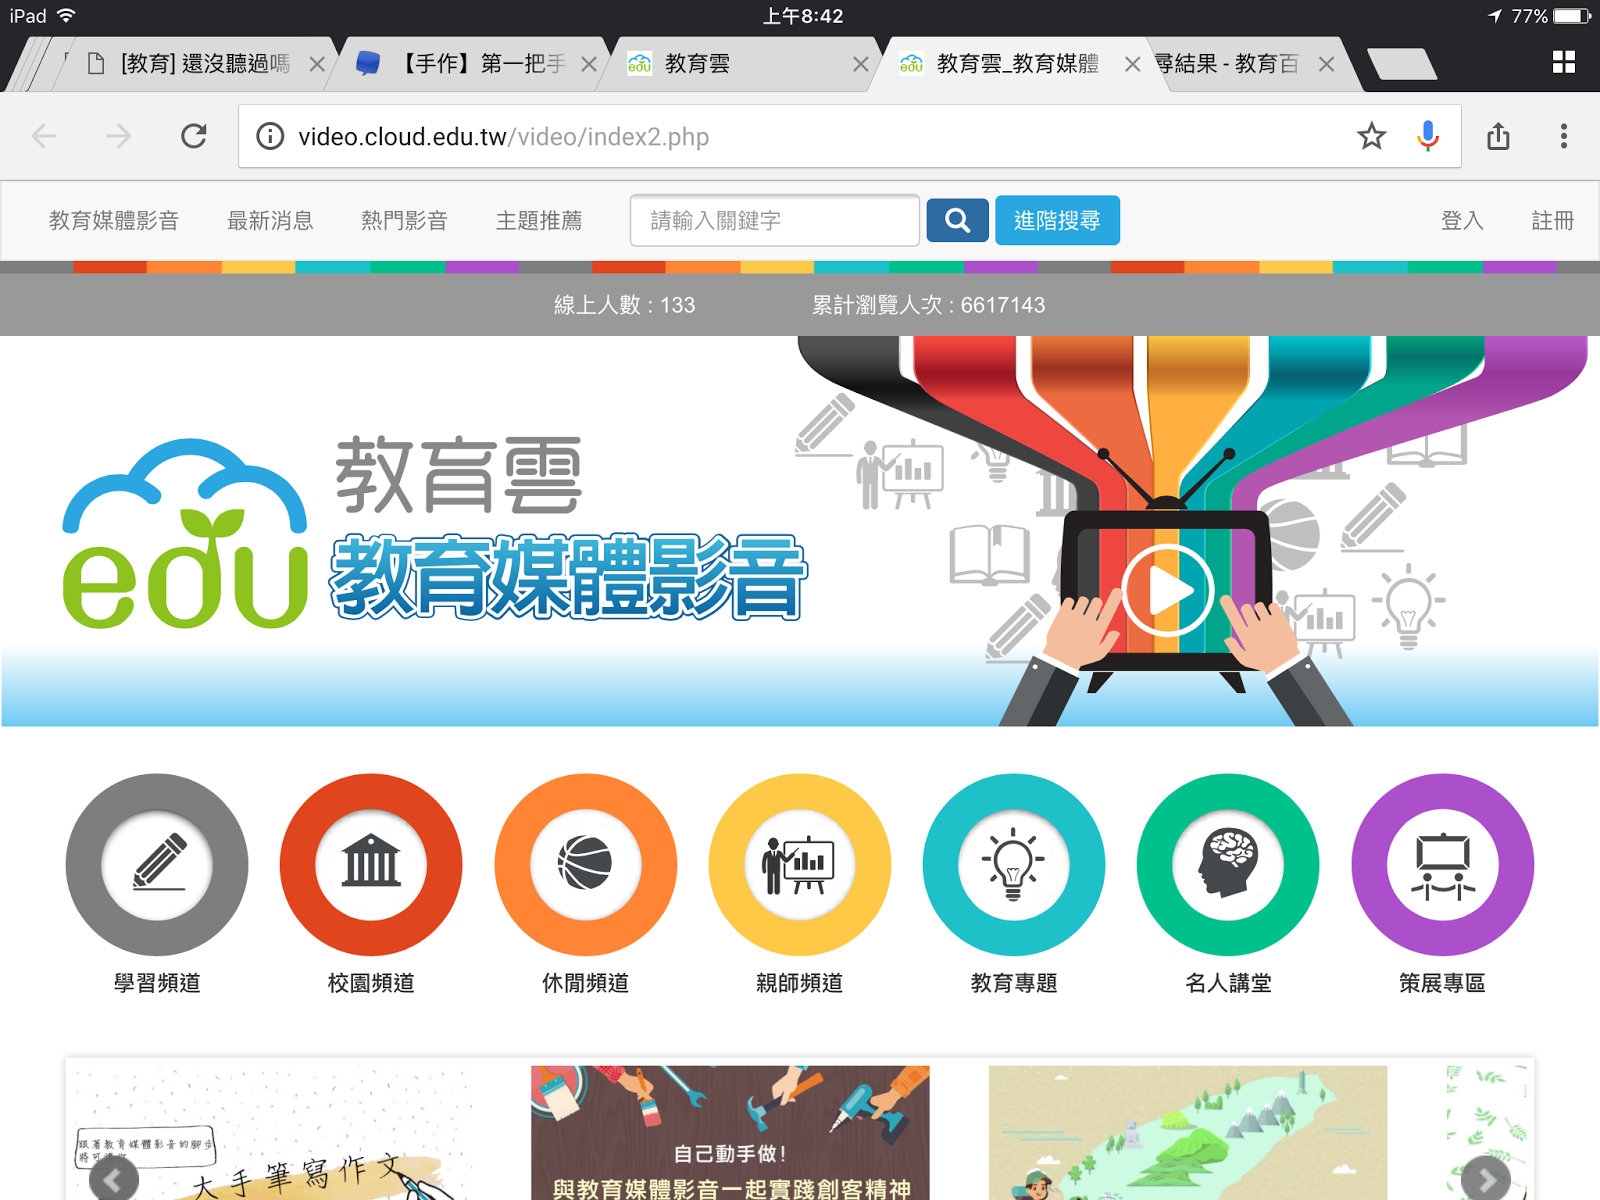The height and width of the screenshot is (1200, 1600).
Task: Reload the current page
Action: 194,136
